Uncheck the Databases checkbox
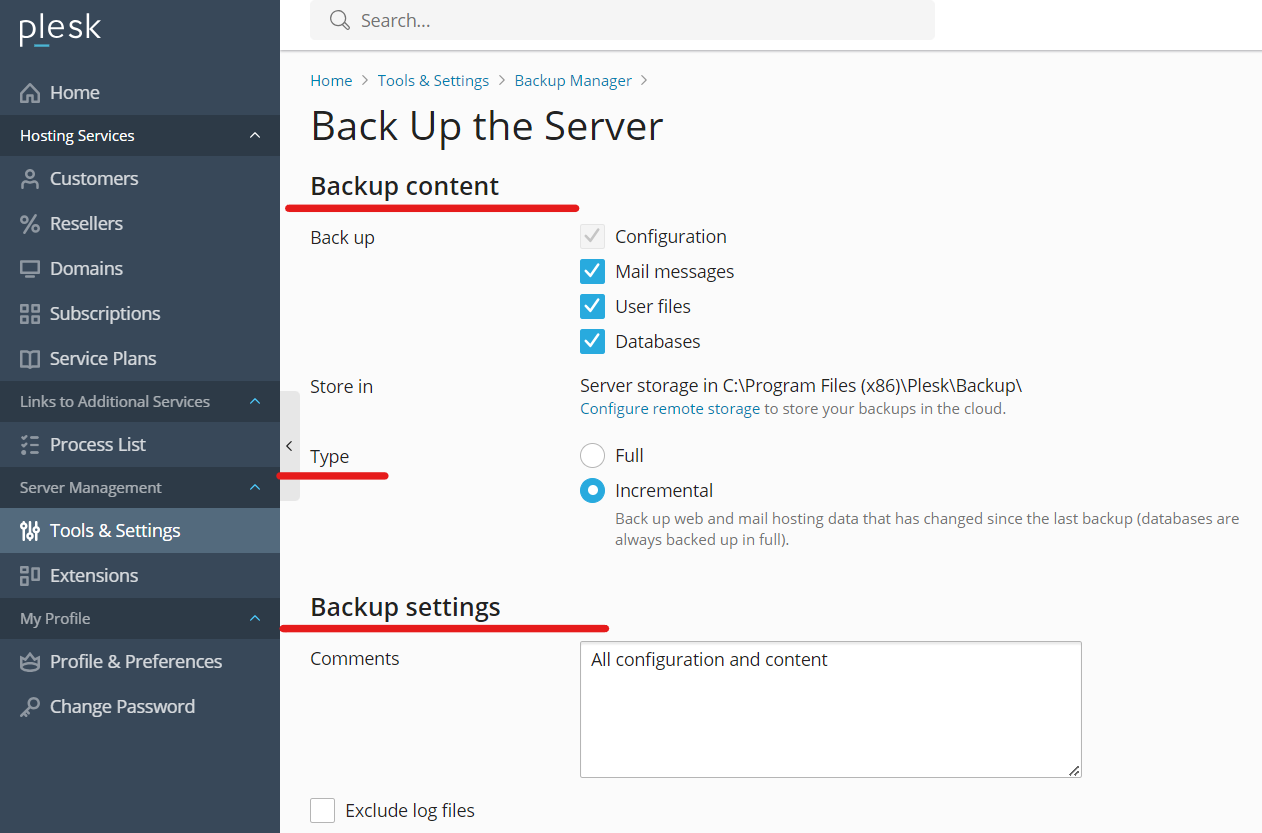 592,342
